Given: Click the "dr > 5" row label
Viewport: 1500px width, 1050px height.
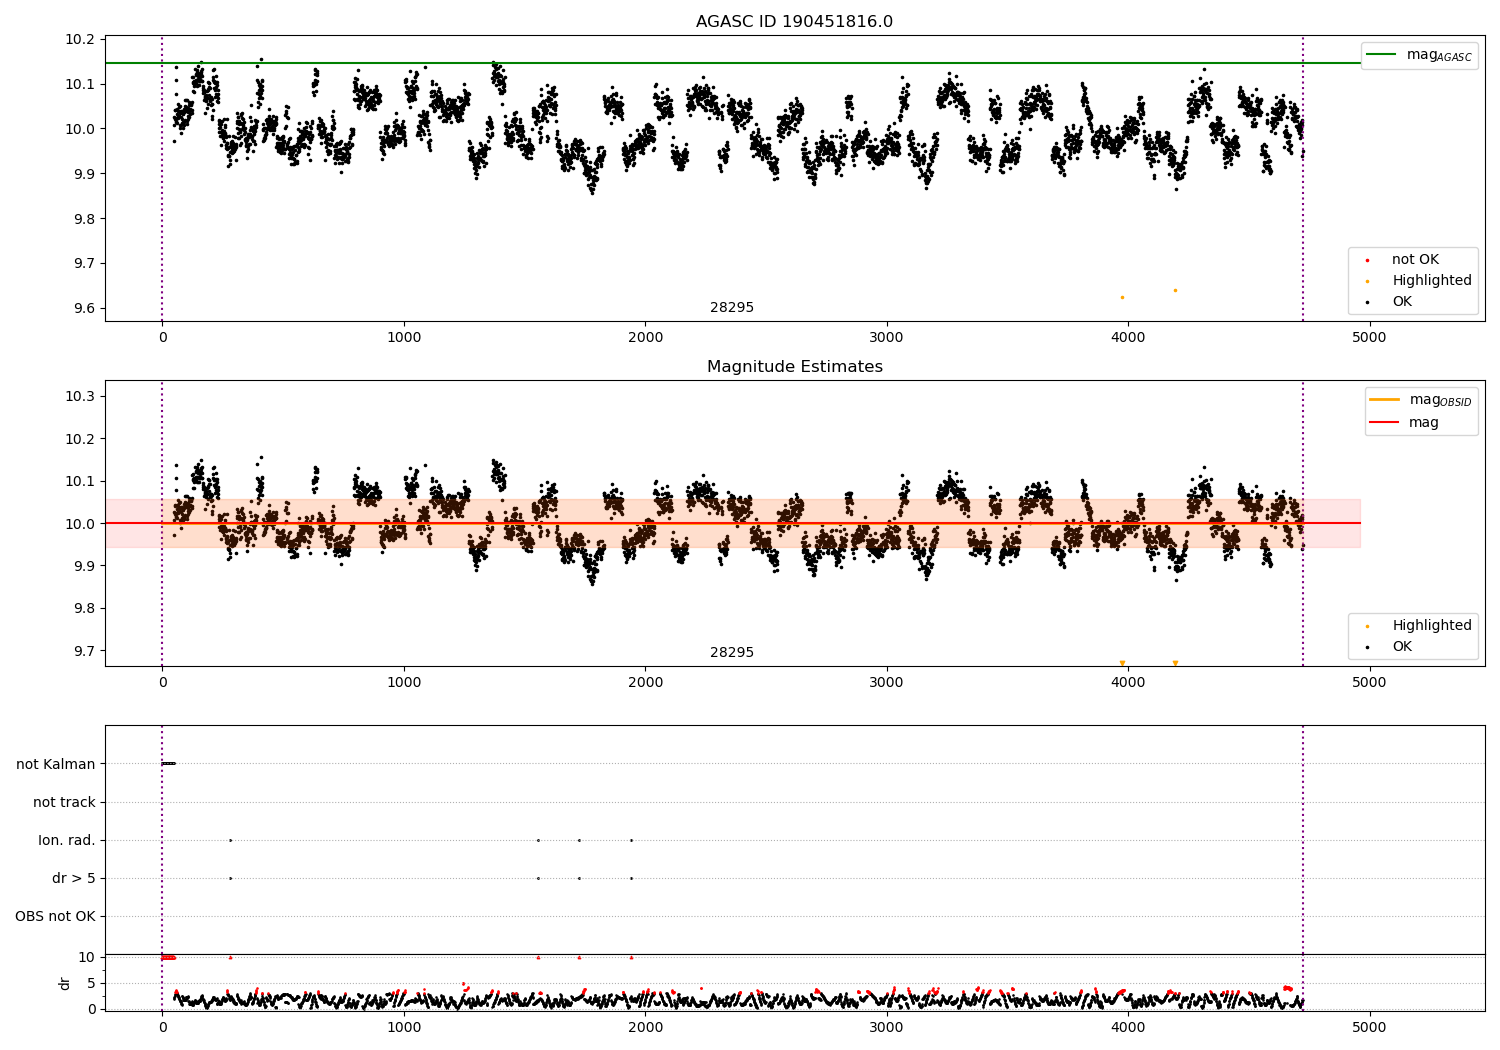Looking at the screenshot, I should (74, 878).
